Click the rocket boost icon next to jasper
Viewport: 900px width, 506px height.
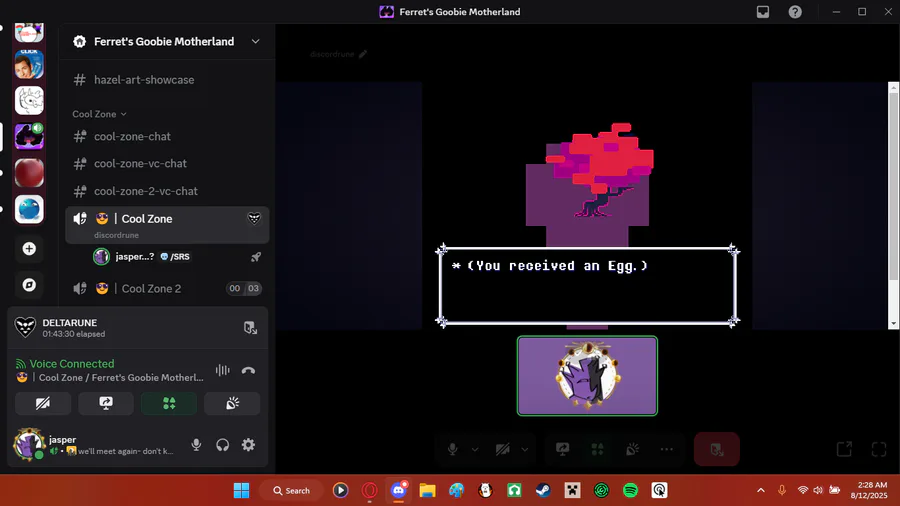pos(256,257)
